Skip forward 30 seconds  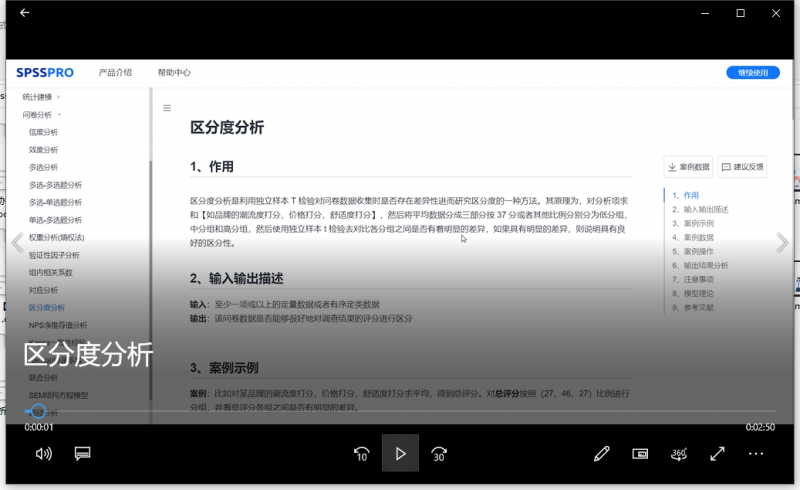click(439, 454)
